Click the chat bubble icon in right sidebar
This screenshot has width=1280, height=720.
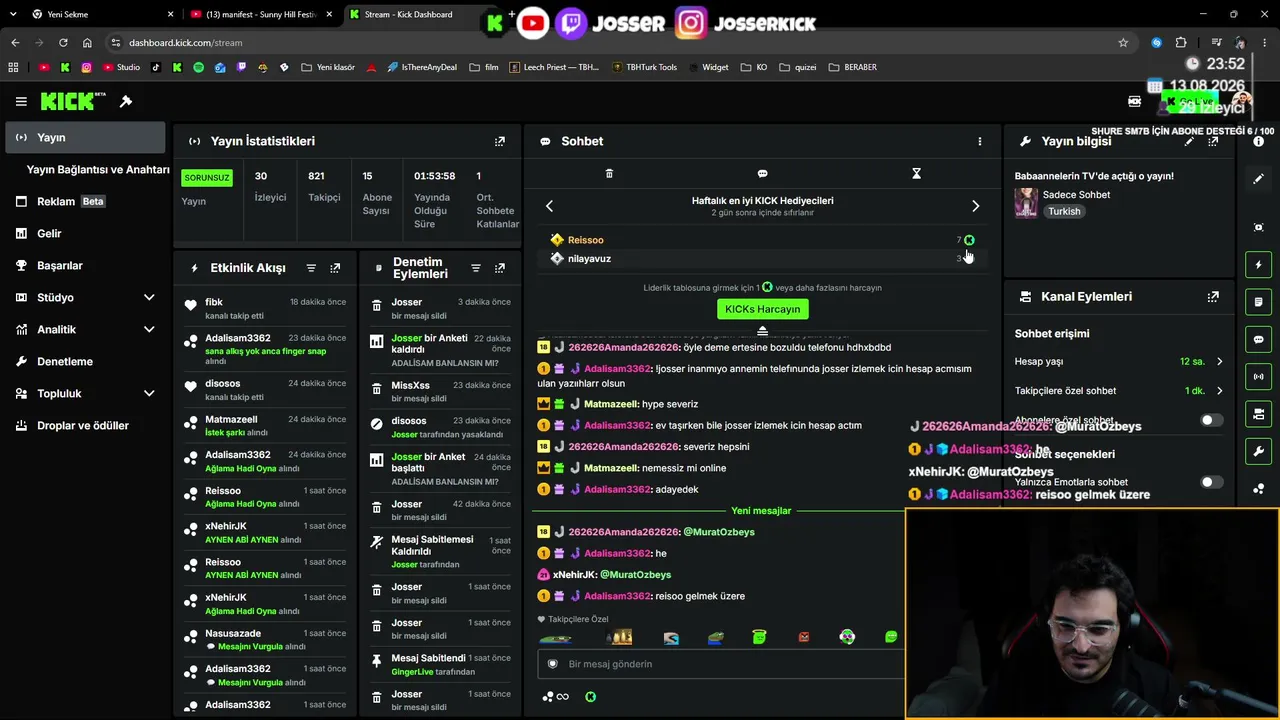pyautogui.click(x=1259, y=339)
